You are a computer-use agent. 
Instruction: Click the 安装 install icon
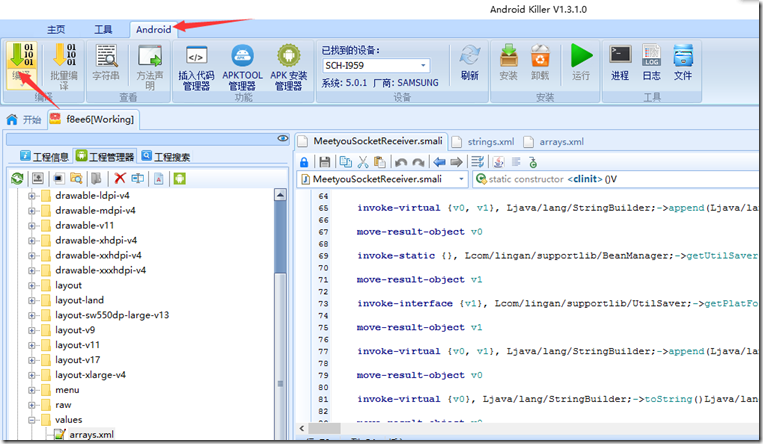click(x=509, y=62)
